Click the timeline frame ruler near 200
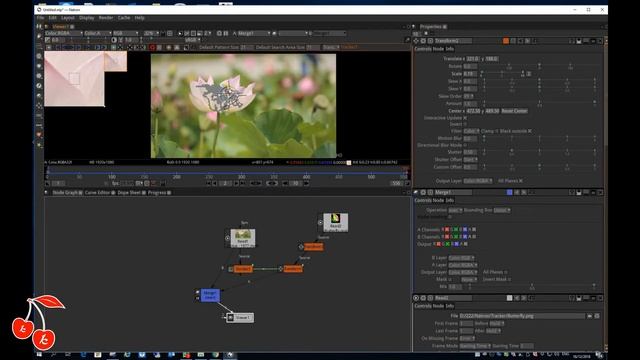The width and height of the screenshot is (640, 360). point(176,177)
